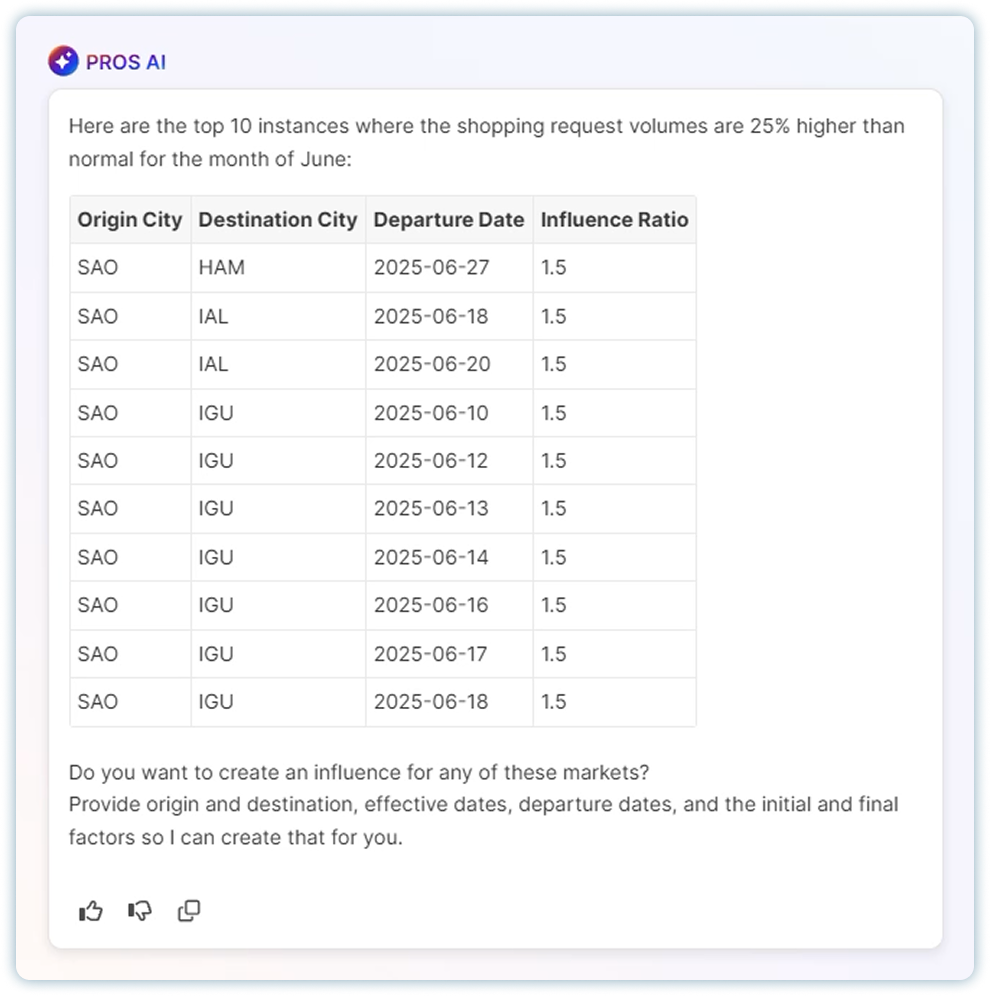Click the last row's 2025-06-18 IGU date
The width and height of the screenshot is (990, 996).
coord(449,702)
